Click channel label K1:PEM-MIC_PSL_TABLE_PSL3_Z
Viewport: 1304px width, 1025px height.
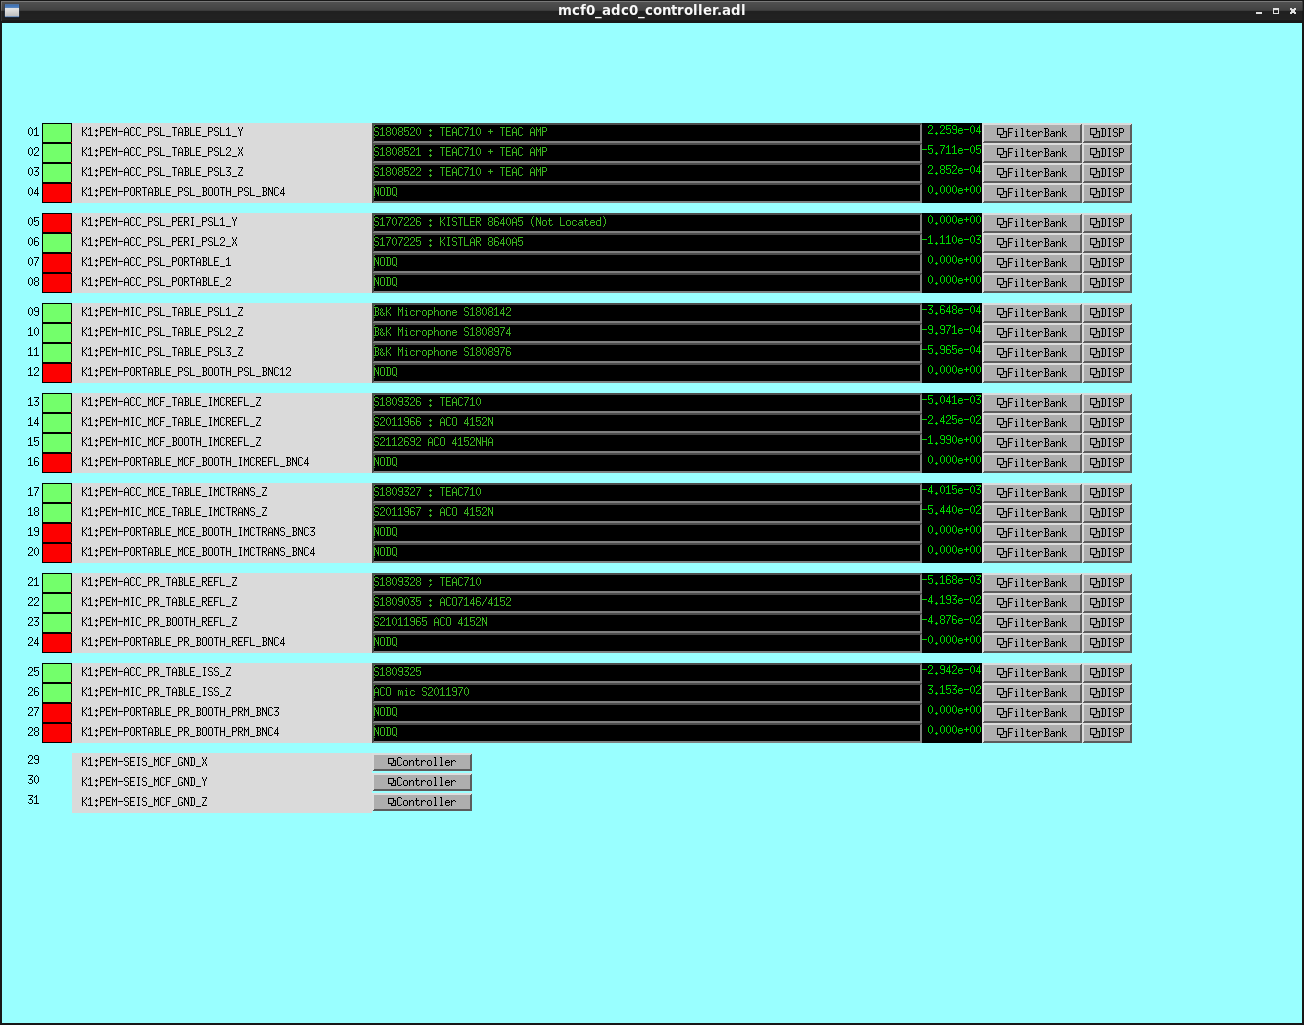[162, 352]
